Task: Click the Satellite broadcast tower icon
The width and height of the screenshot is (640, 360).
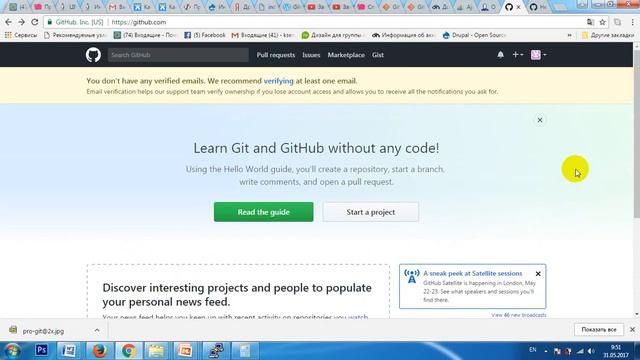Action: (x=411, y=276)
